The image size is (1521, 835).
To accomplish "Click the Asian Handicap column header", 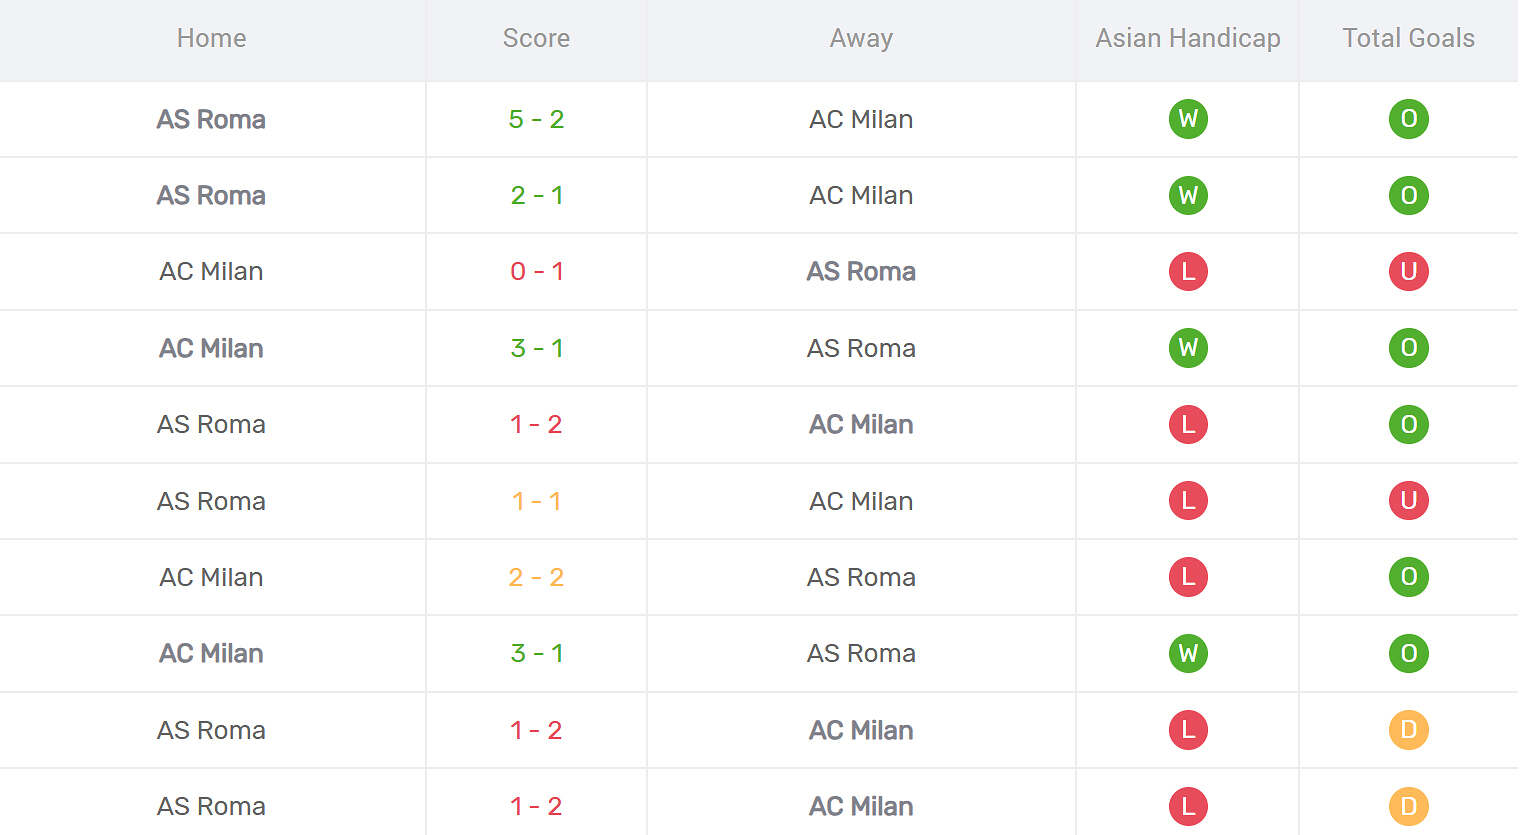I will pyautogui.click(x=1188, y=38).
